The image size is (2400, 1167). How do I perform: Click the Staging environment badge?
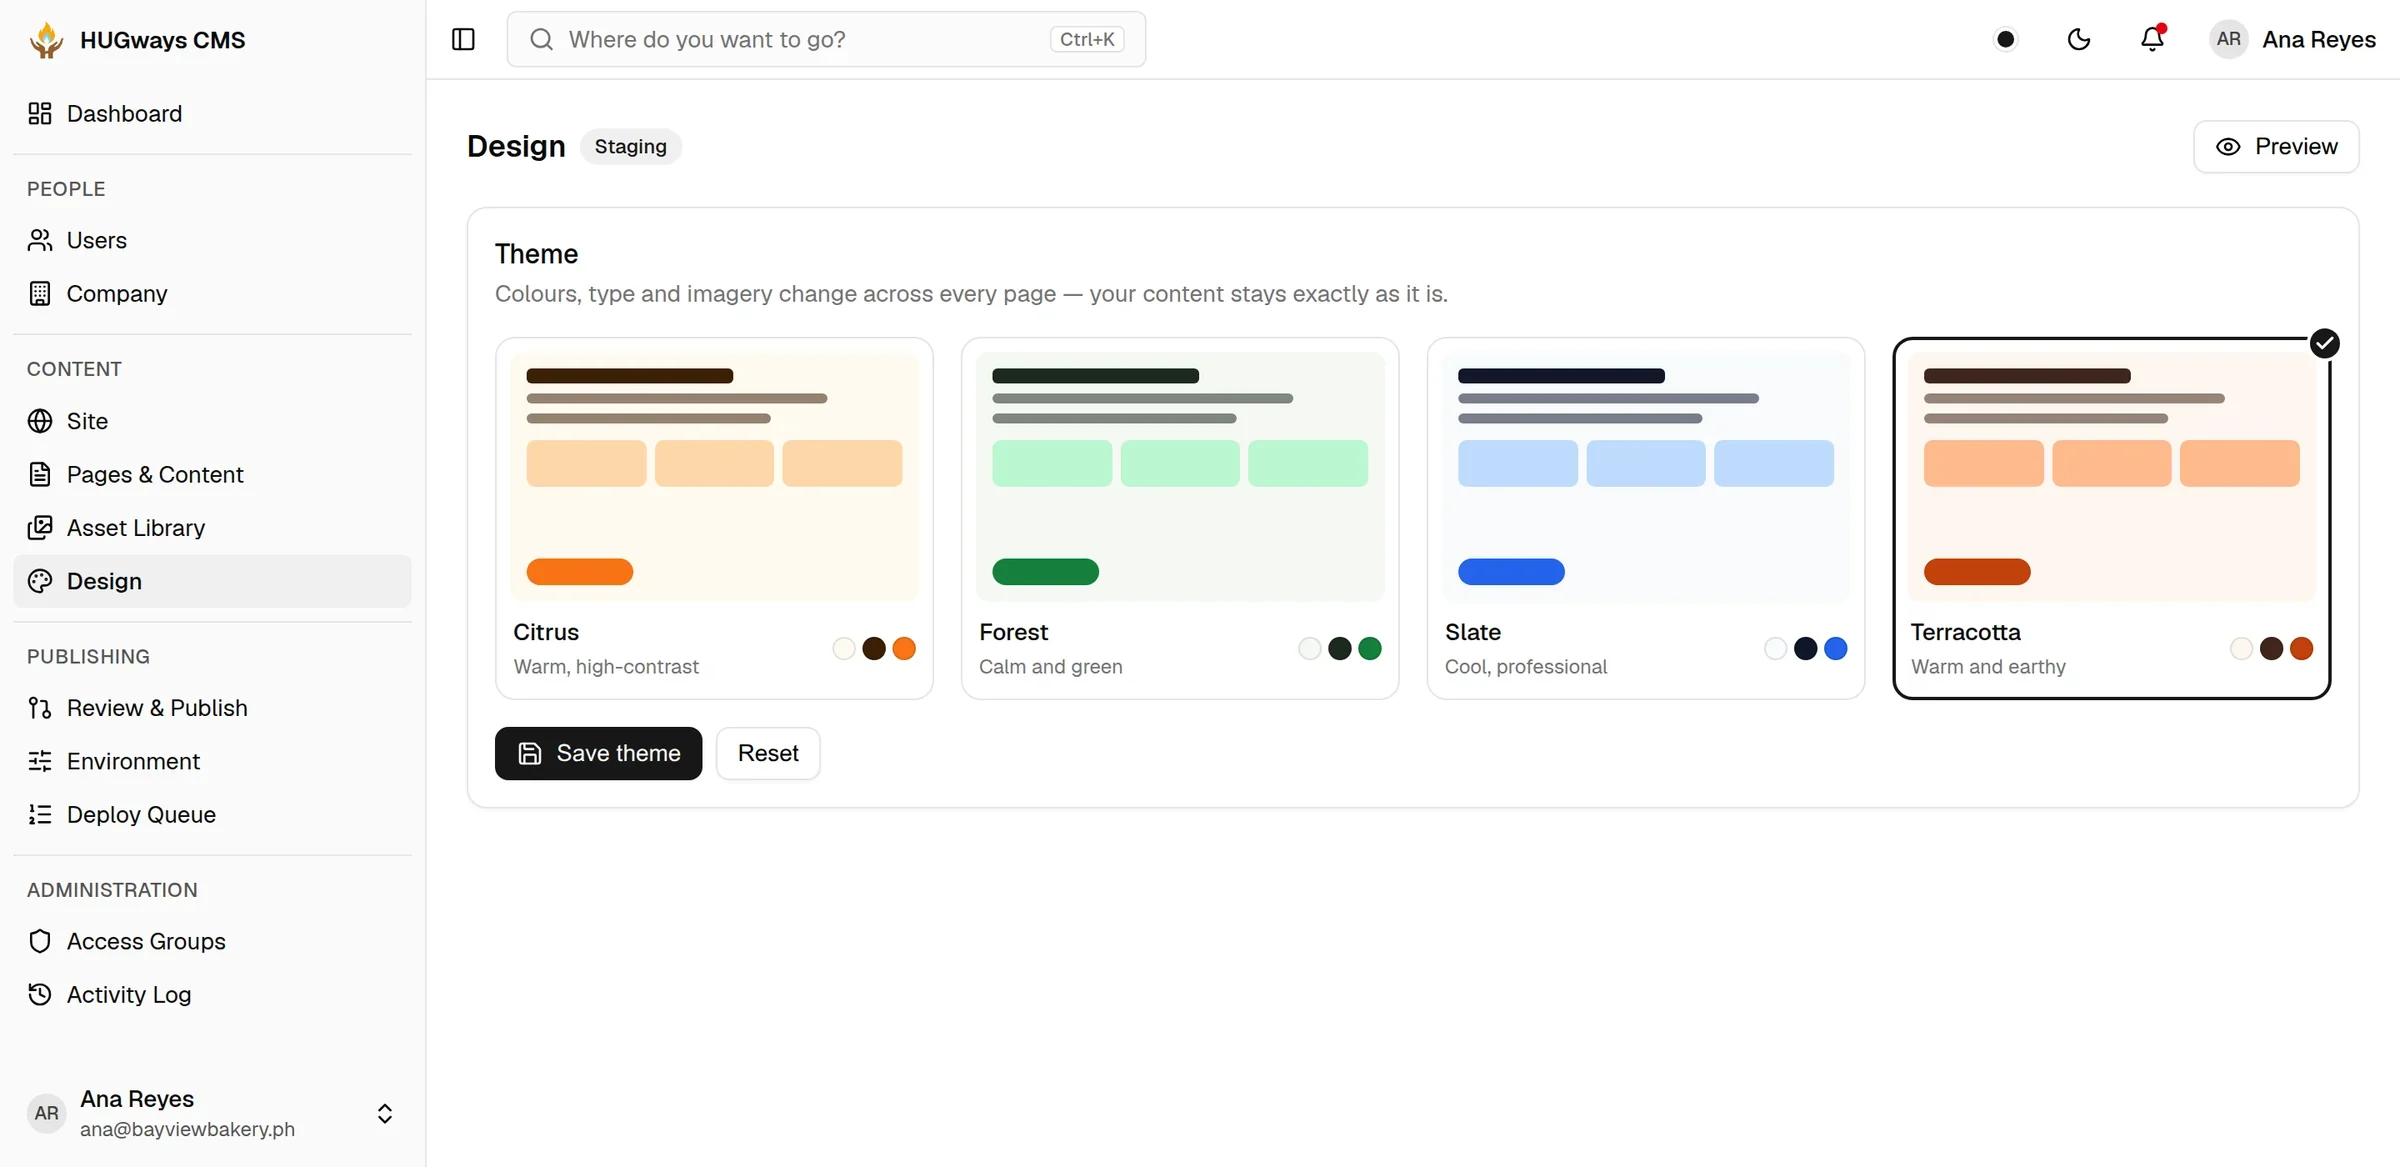[630, 147]
